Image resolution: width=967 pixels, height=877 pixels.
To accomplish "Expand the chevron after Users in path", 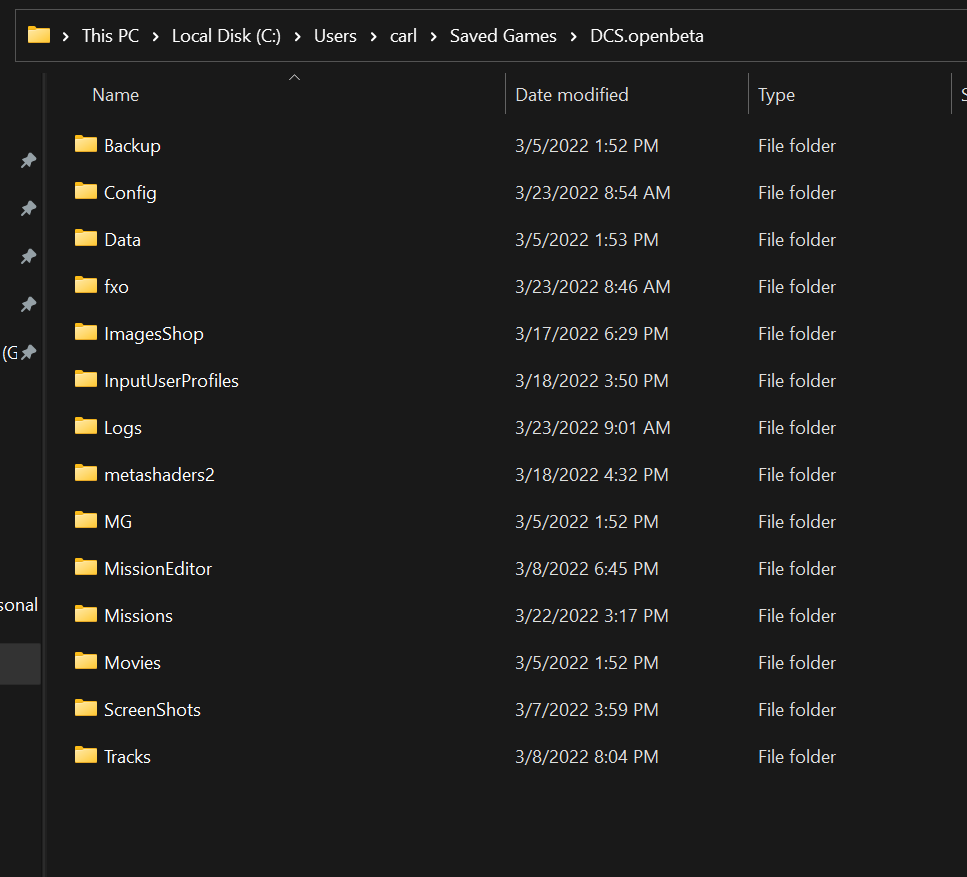I will pyautogui.click(x=373, y=36).
